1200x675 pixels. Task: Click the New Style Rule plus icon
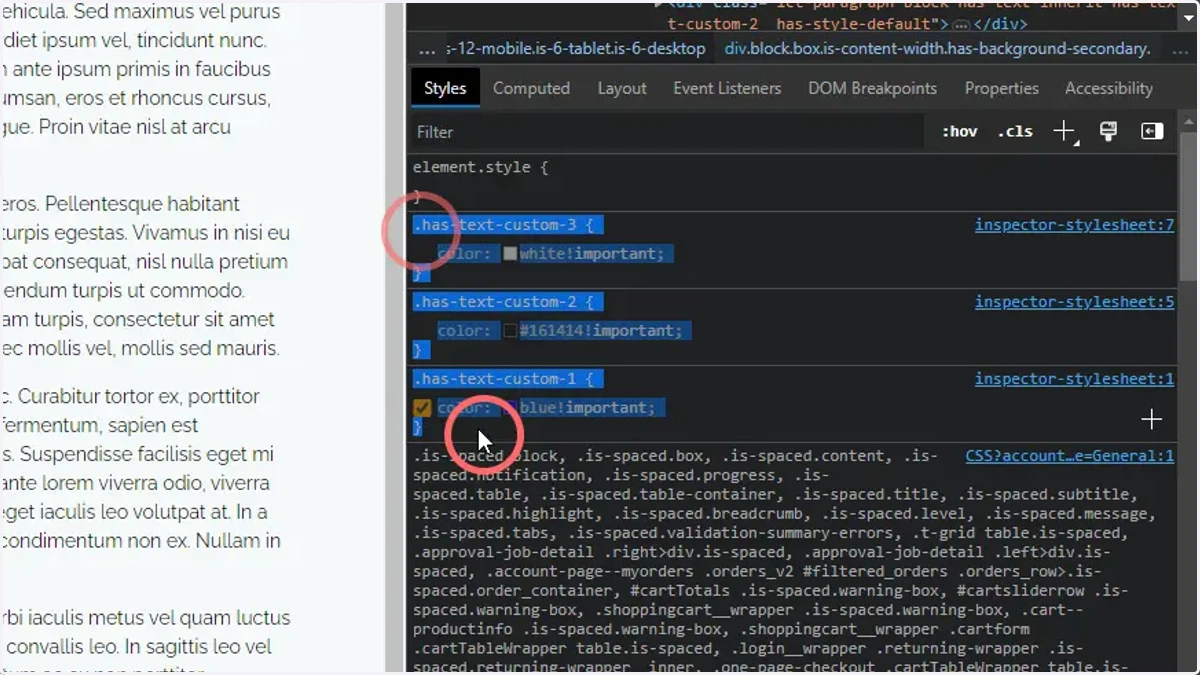pos(1064,132)
